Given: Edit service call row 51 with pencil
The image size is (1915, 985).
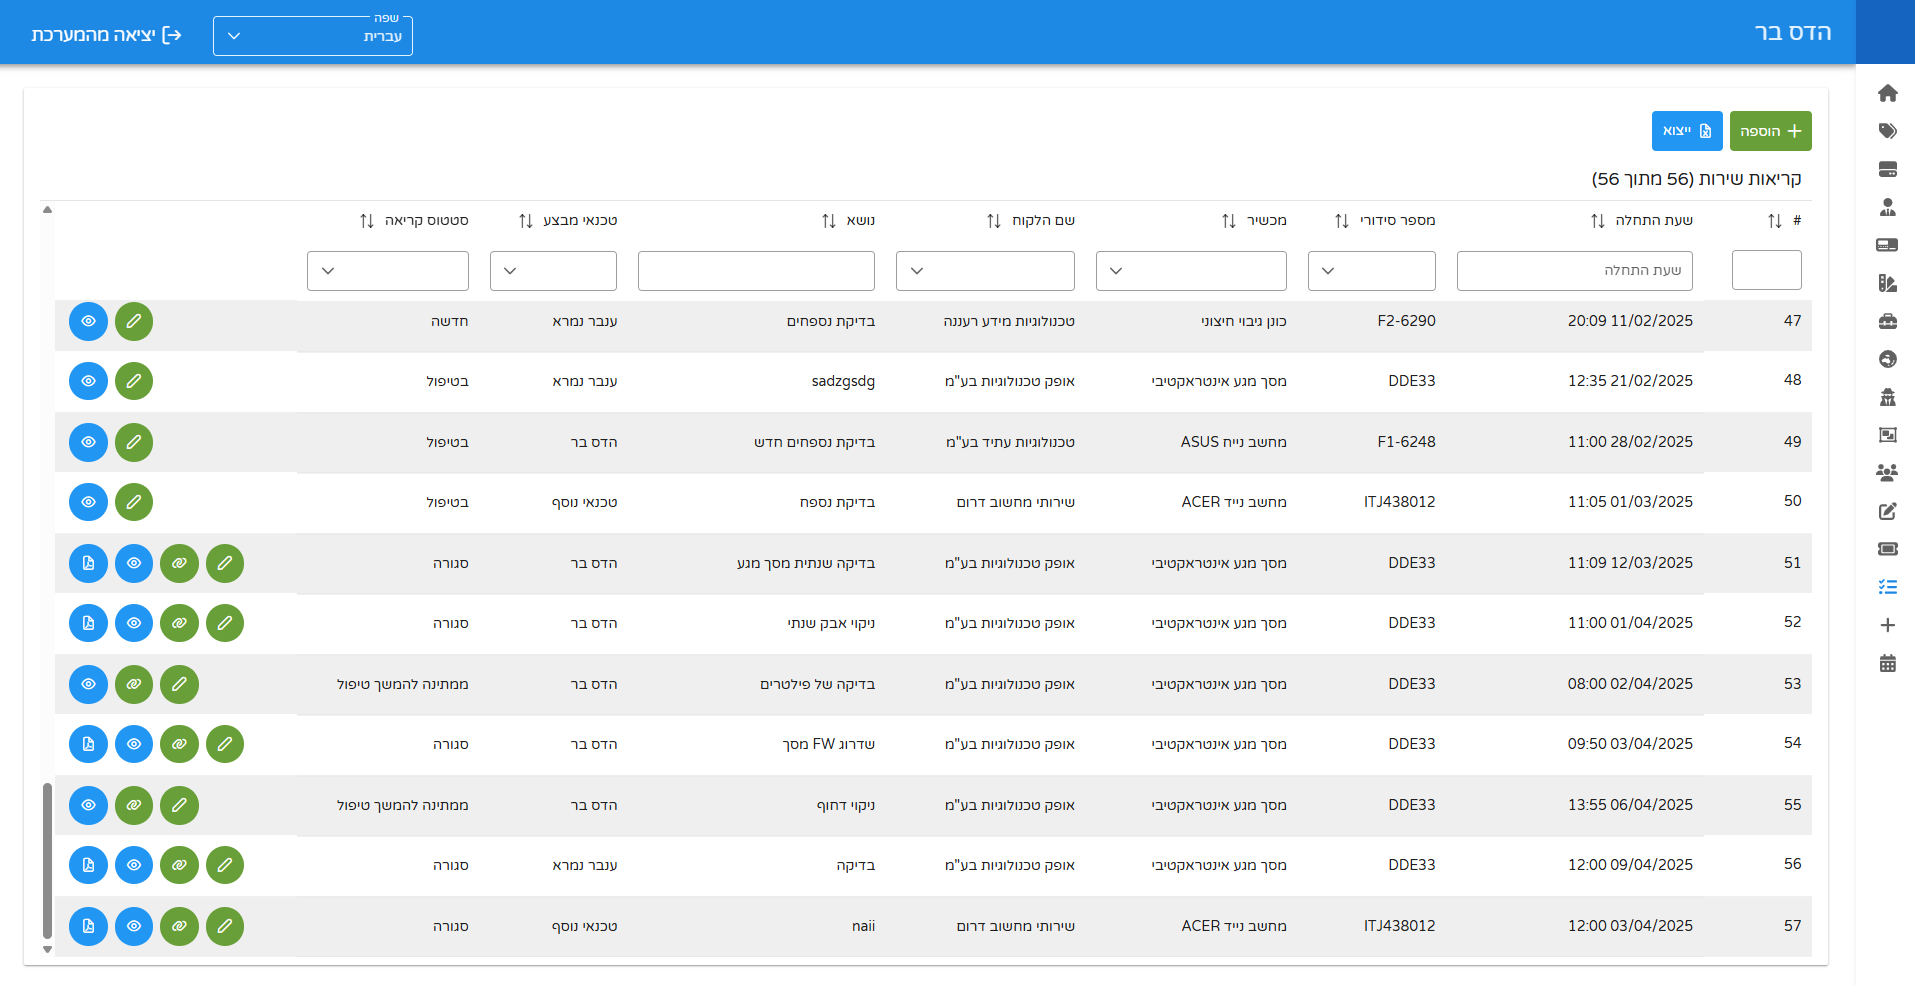Looking at the screenshot, I should click(x=225, y=563).
